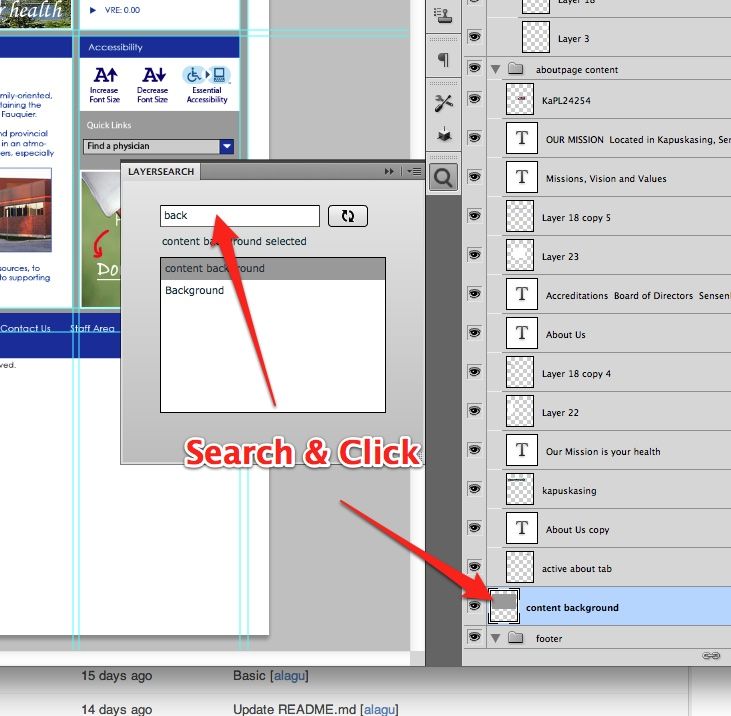Collapse the aboutpage content group
731x716 pixels.
[x=496, y=69]
